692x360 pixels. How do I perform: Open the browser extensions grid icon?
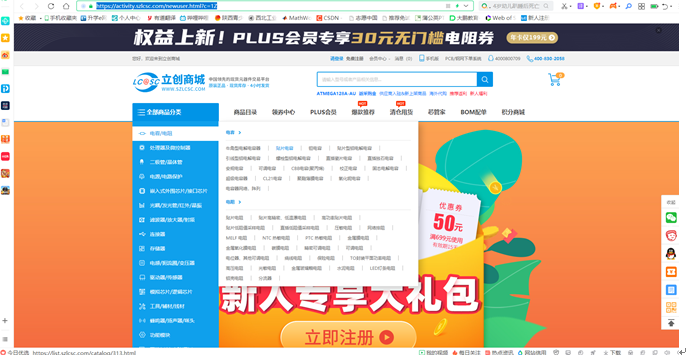tap(641, 6)
